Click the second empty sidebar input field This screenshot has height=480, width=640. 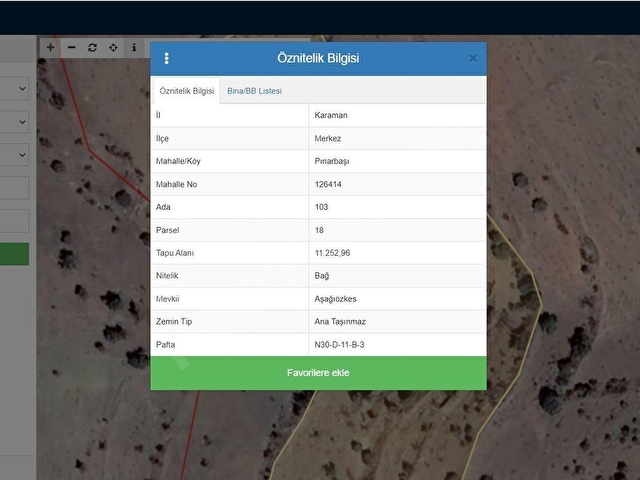[14, 221]
